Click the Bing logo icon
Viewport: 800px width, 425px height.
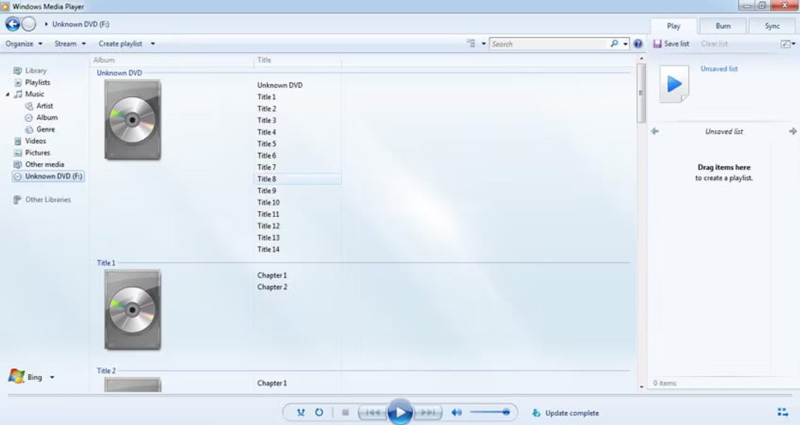click(x=16, y=377)
